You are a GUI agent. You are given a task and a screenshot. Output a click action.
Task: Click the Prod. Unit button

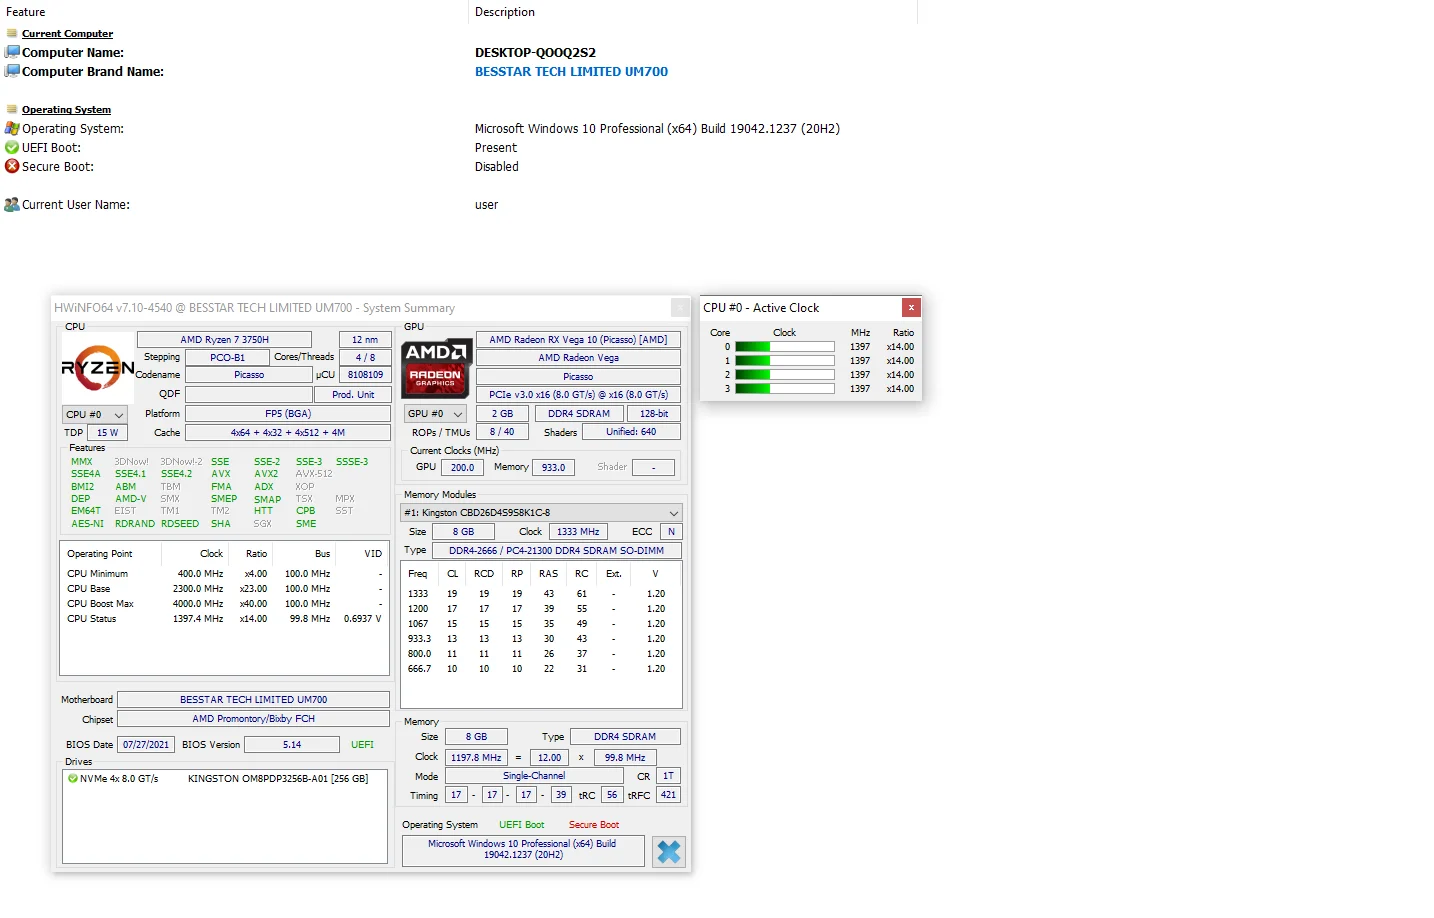[353, 394]
